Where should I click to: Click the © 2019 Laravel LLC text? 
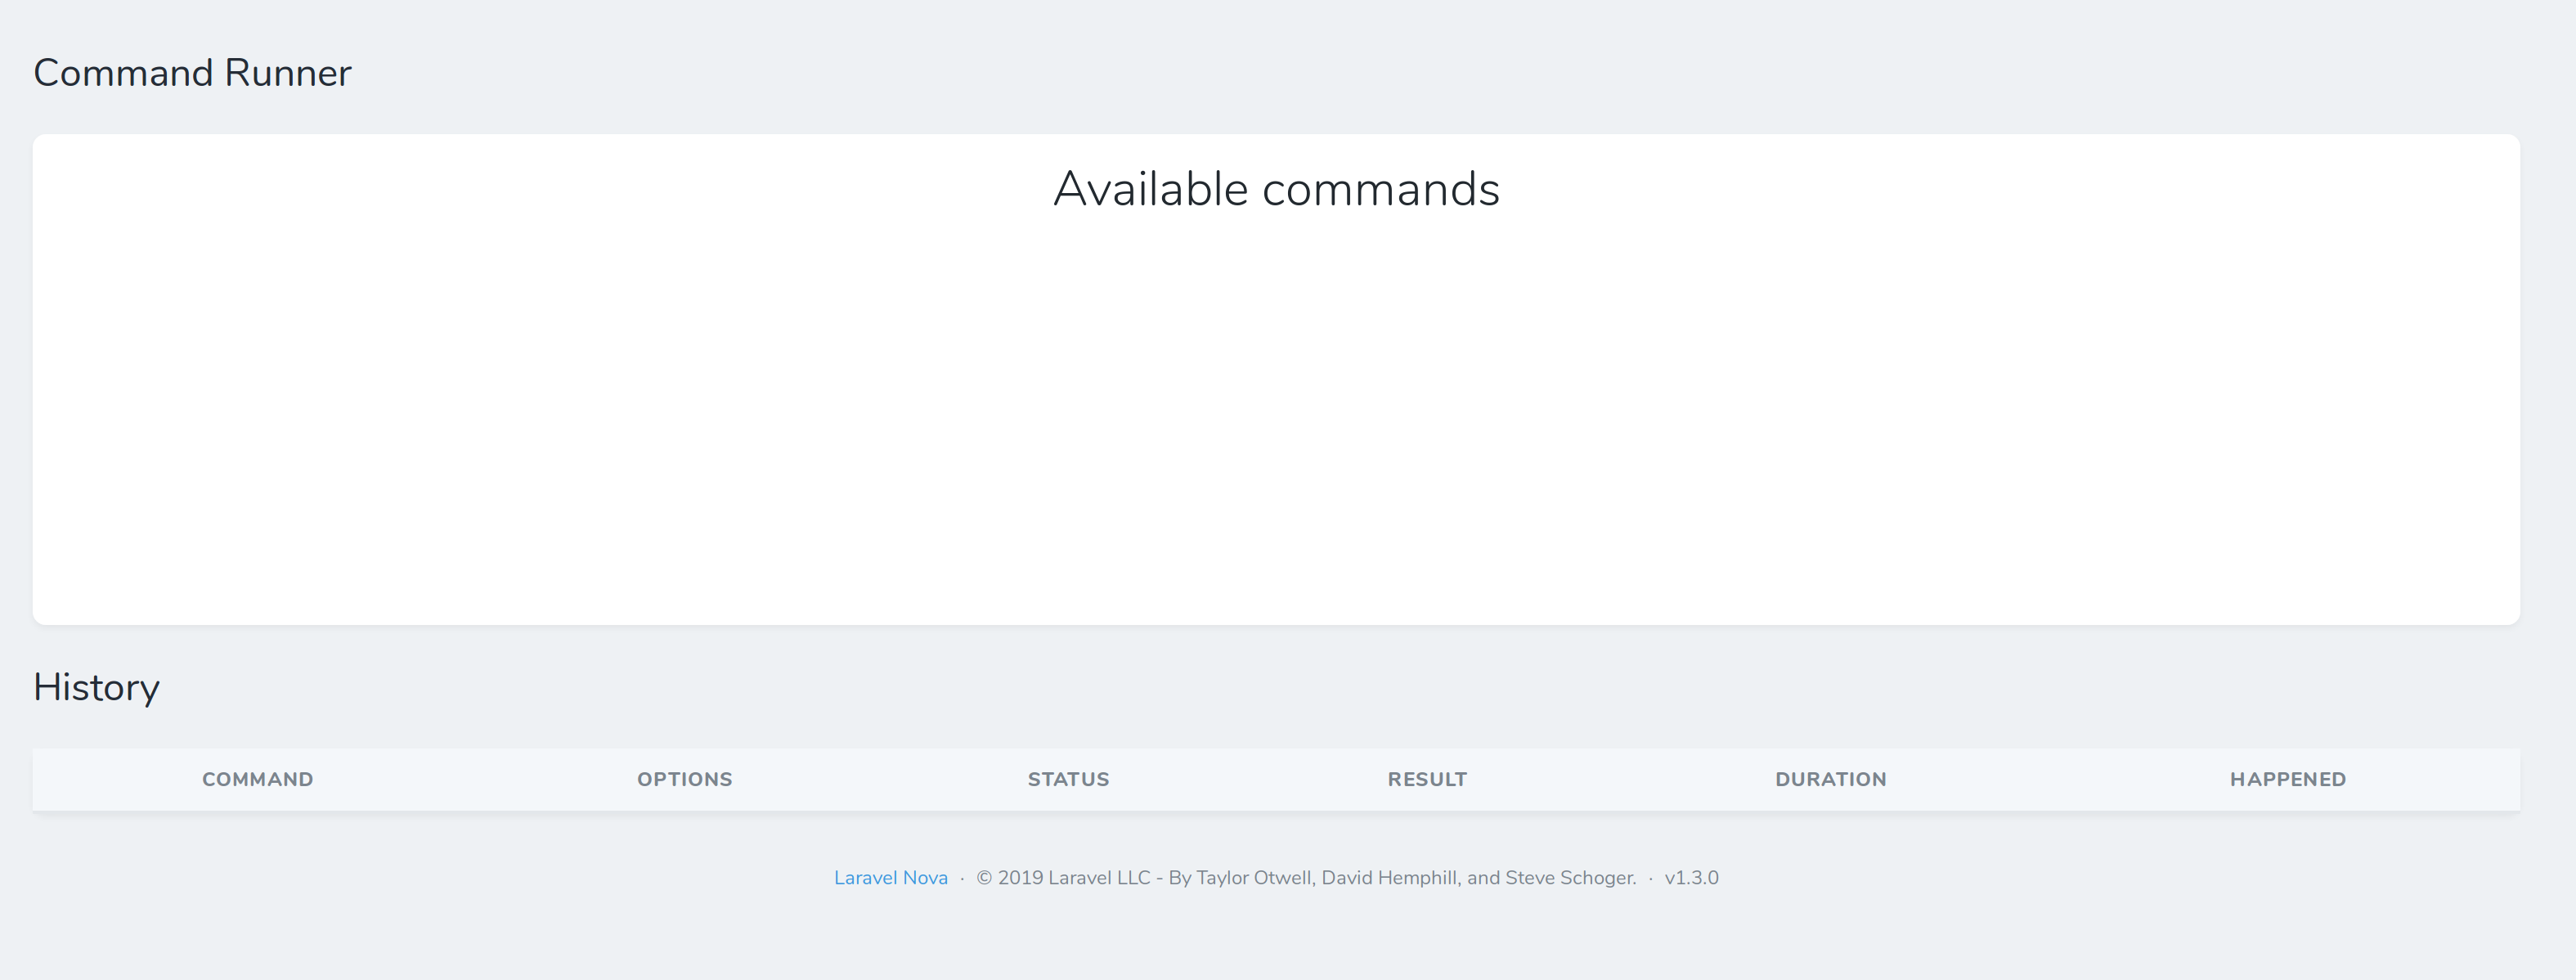tap(1062, 878)
